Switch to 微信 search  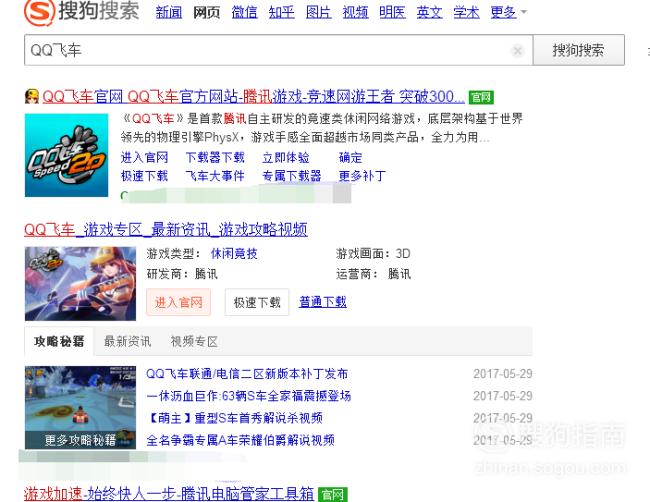pyautogui.click(x=244, y=12)
